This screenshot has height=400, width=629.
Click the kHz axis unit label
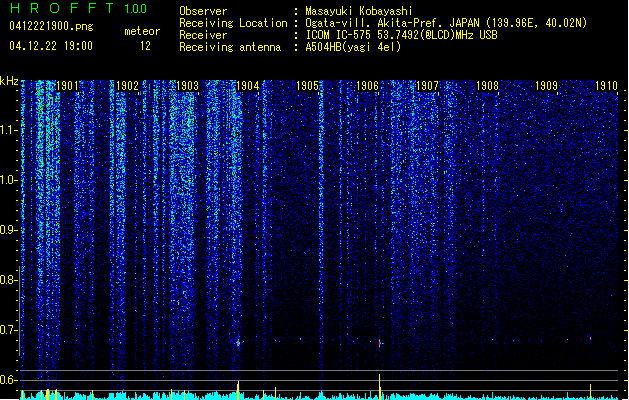9,81
